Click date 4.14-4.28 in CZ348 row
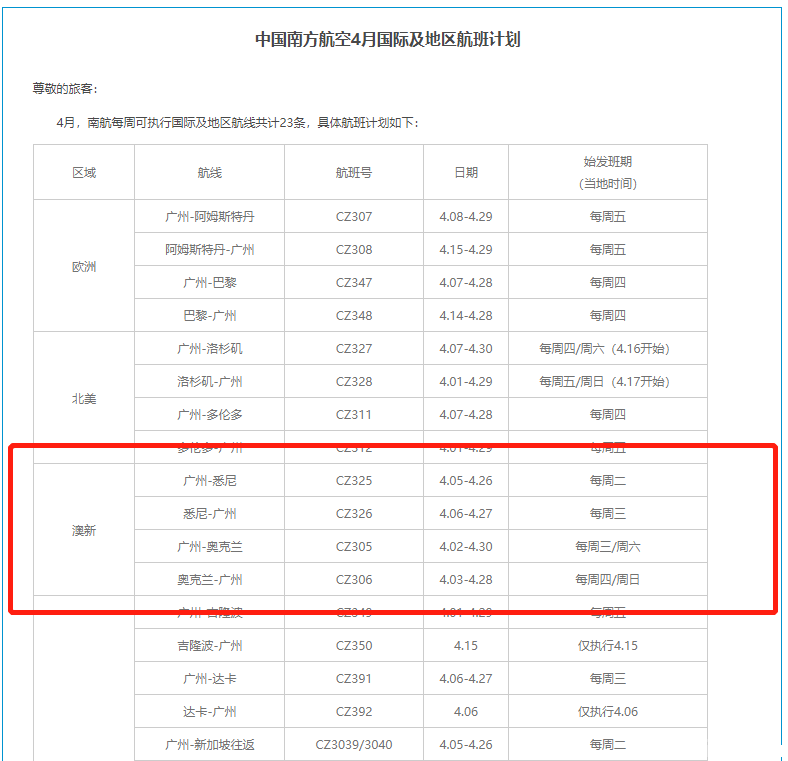This screenshot has width=788, height=761. coord(466,316)
